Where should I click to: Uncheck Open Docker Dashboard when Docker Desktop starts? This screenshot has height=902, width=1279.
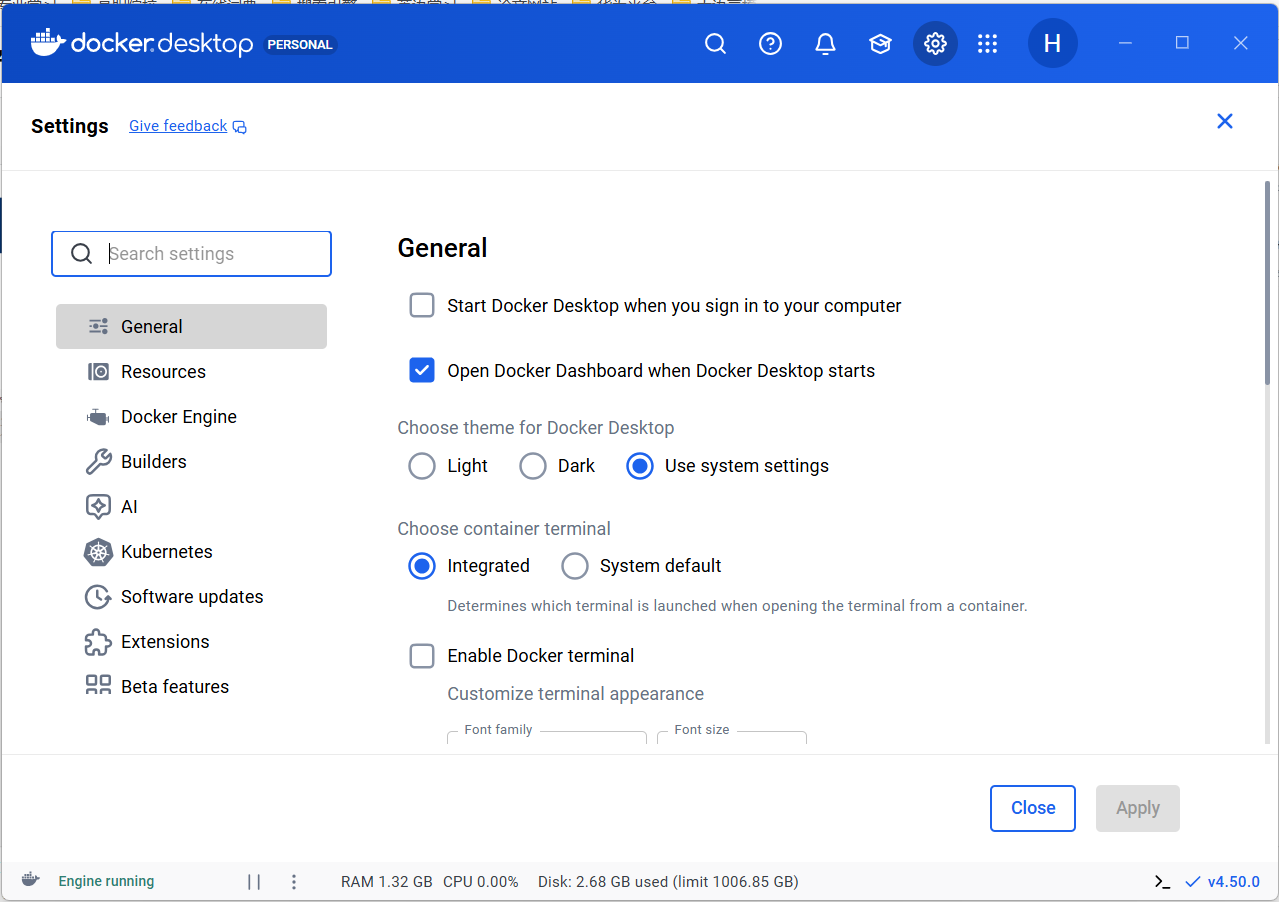[422, 370]
